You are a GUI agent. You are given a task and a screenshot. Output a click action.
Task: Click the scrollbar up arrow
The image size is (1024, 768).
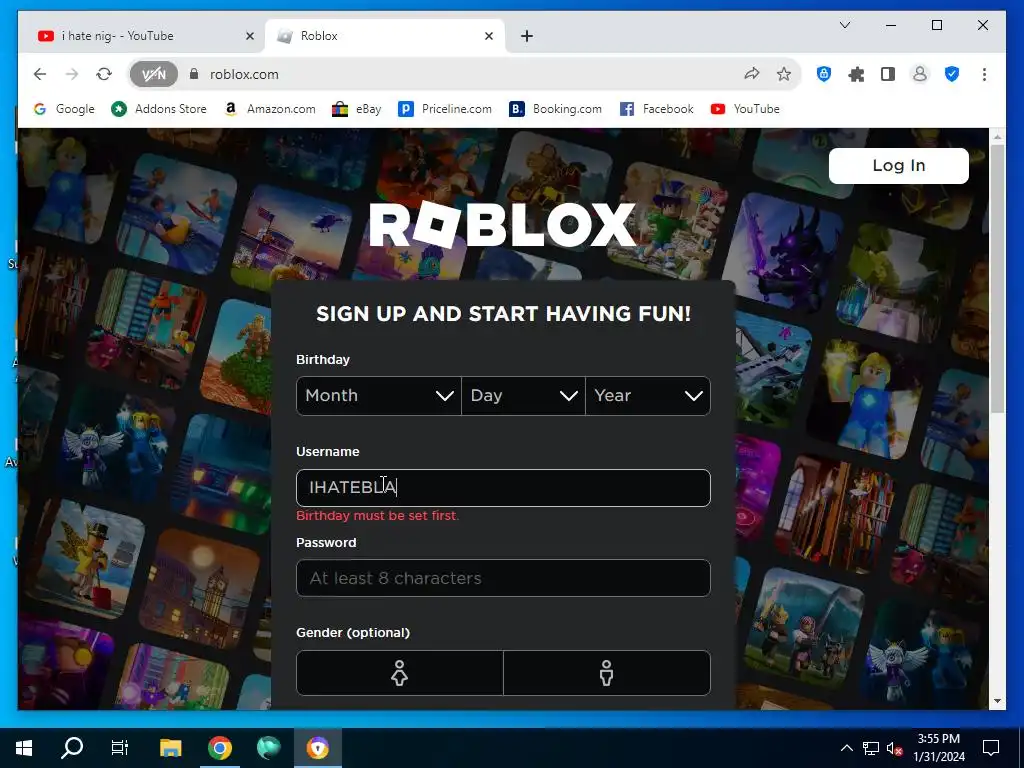(x=997, y=136)
